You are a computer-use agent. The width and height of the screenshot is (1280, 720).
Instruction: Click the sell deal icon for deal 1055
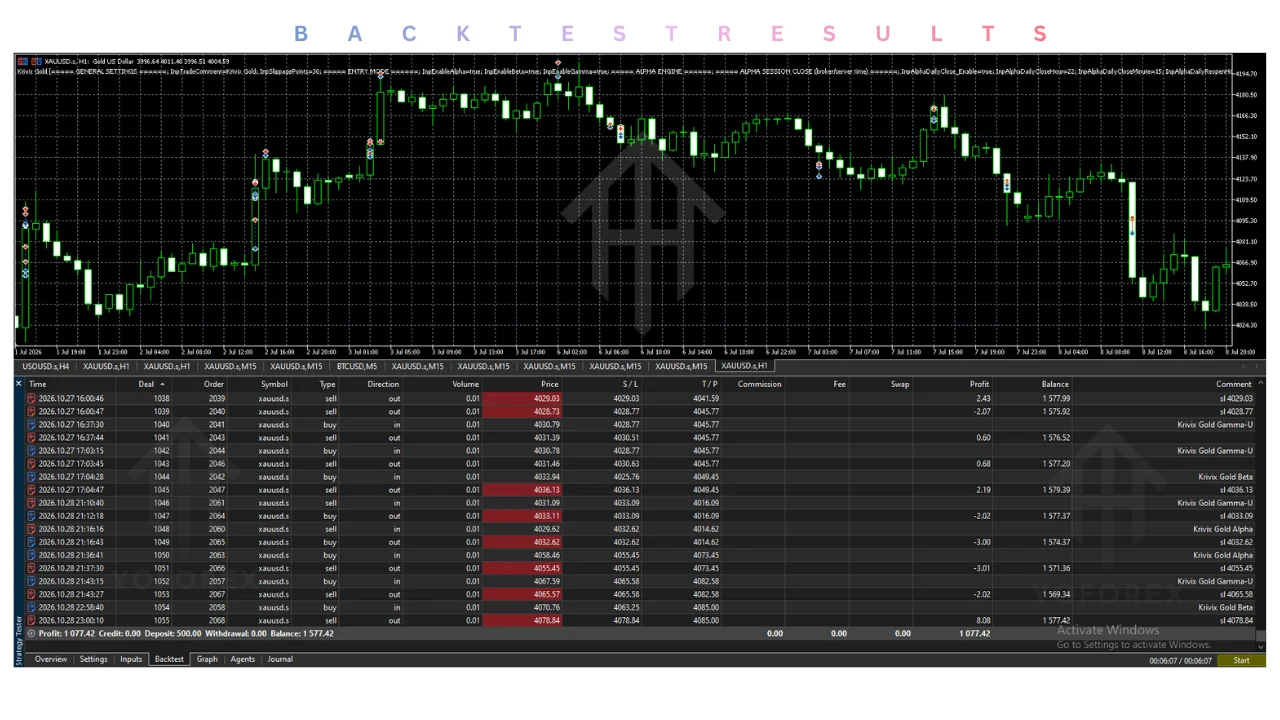pyautogui.click(x=31, y=620)
